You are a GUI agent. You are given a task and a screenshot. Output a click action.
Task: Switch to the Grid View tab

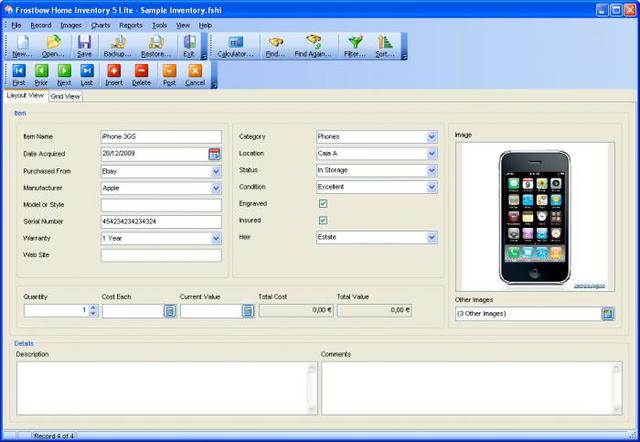click(x=65, y=96)
